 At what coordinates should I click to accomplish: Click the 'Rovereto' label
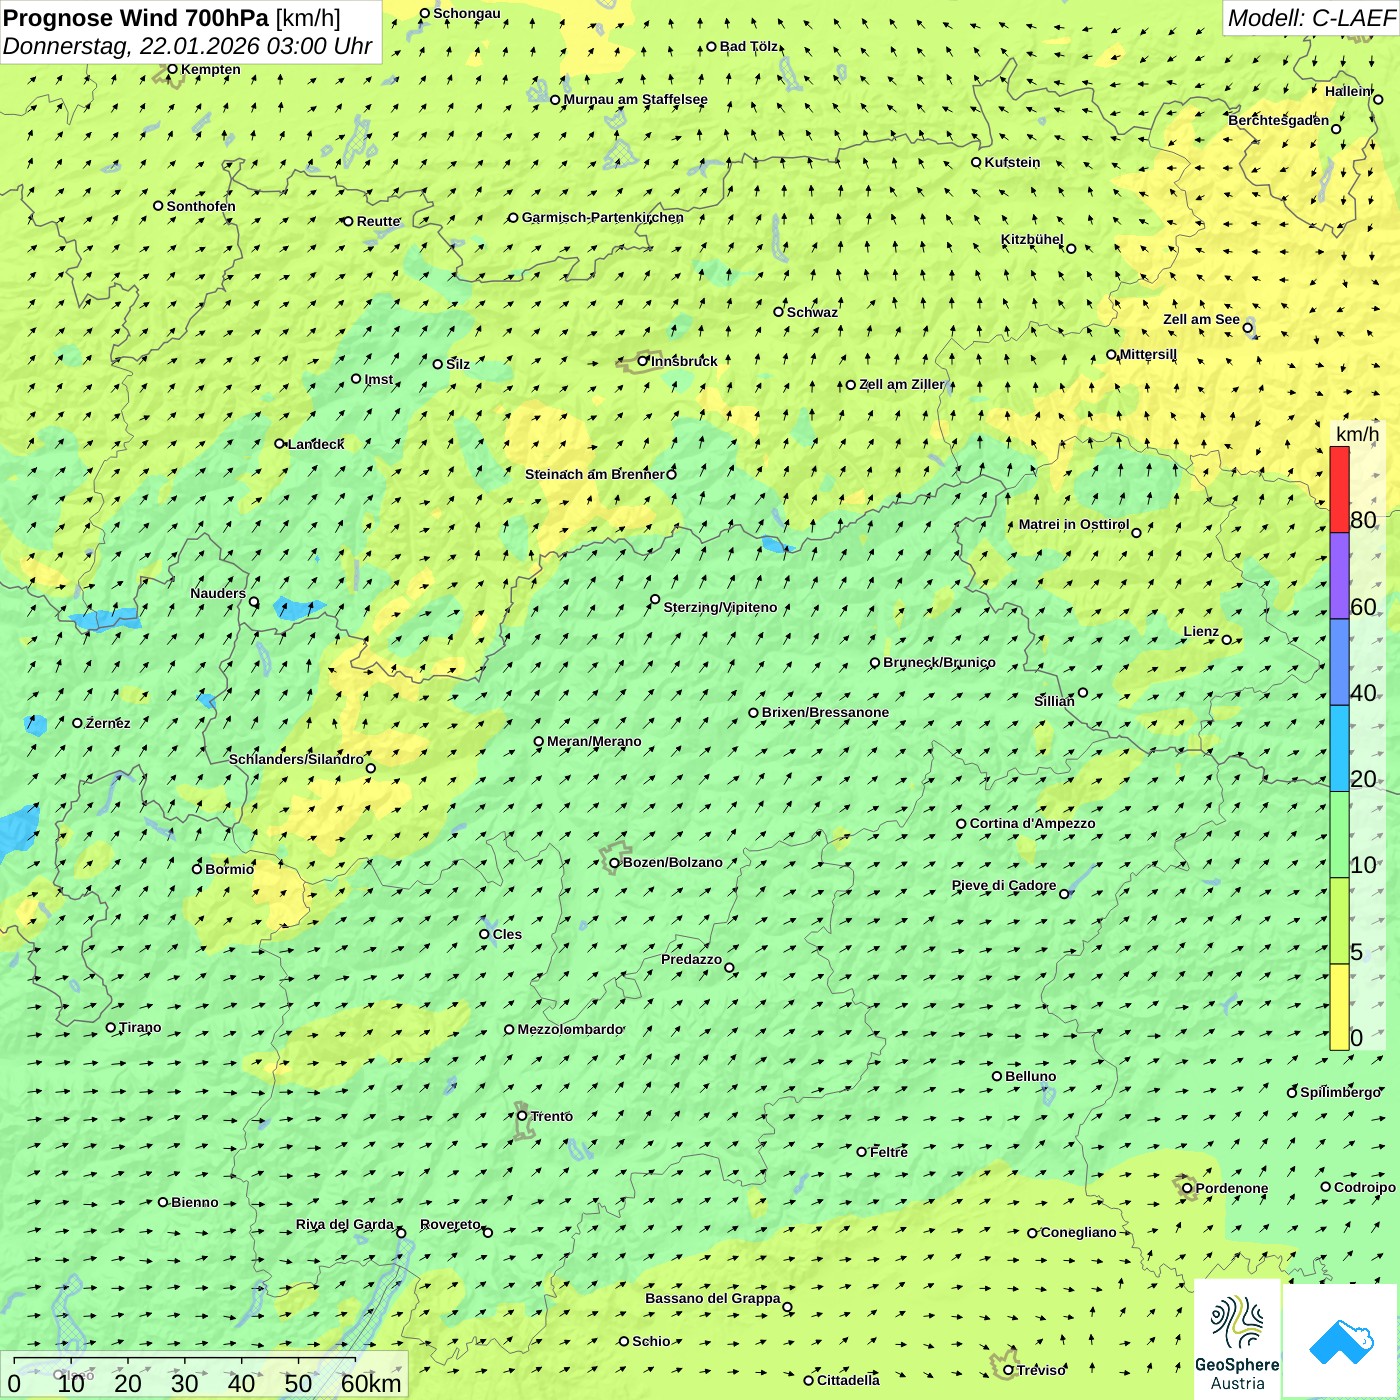[x=450, y=1224]
